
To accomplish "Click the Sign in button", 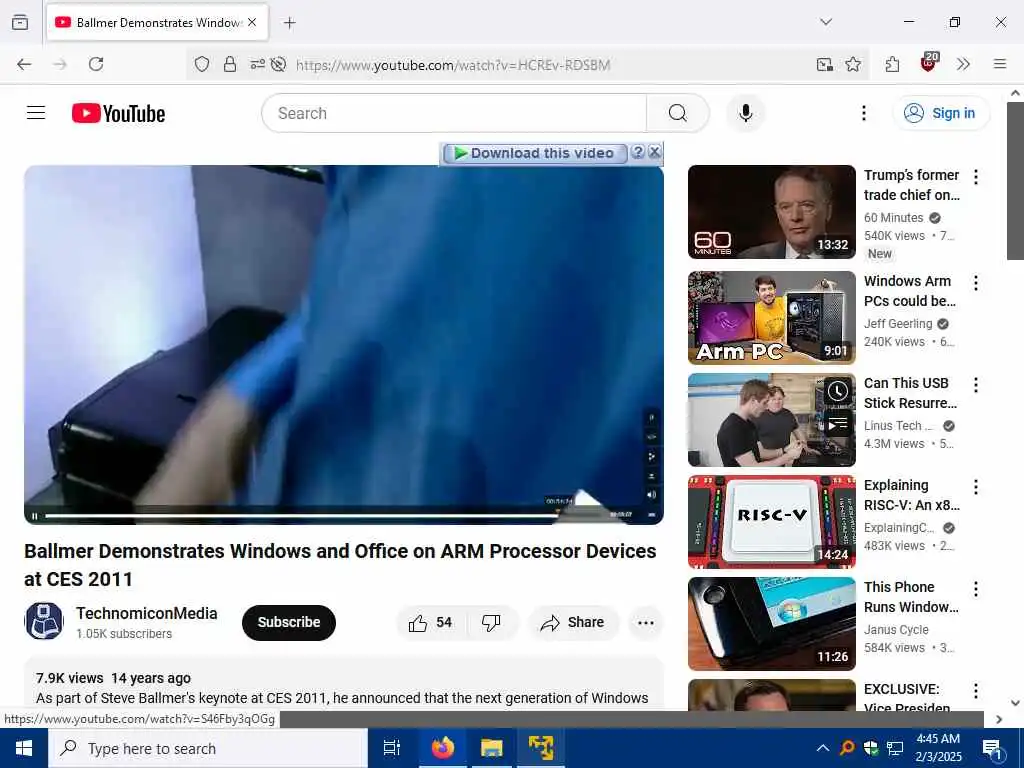I will (940, 113).
